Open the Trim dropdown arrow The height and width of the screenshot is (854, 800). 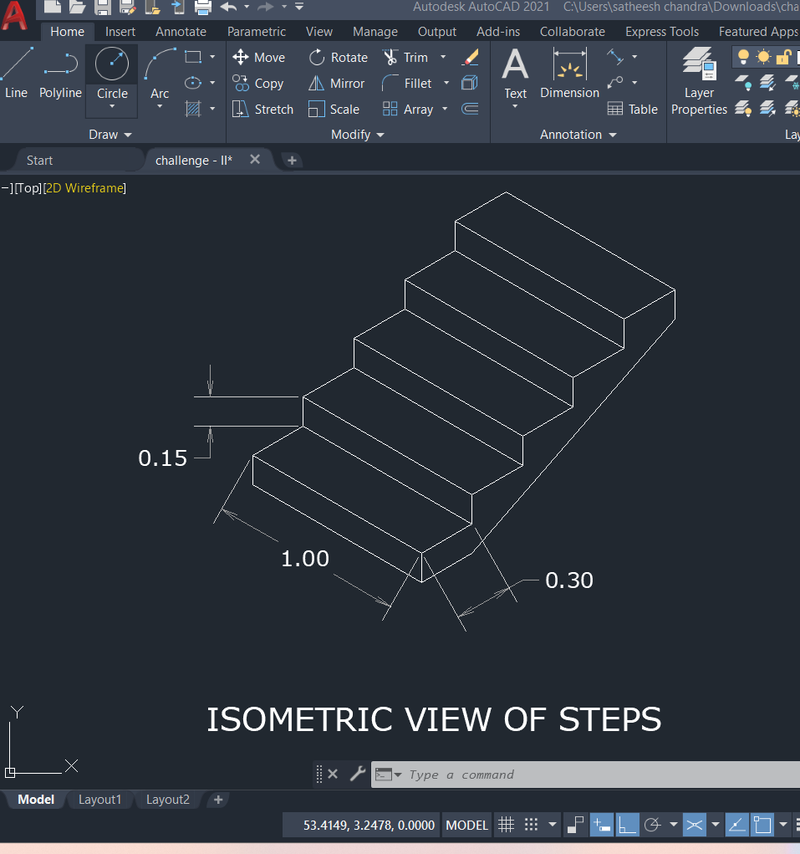[443, 57]
